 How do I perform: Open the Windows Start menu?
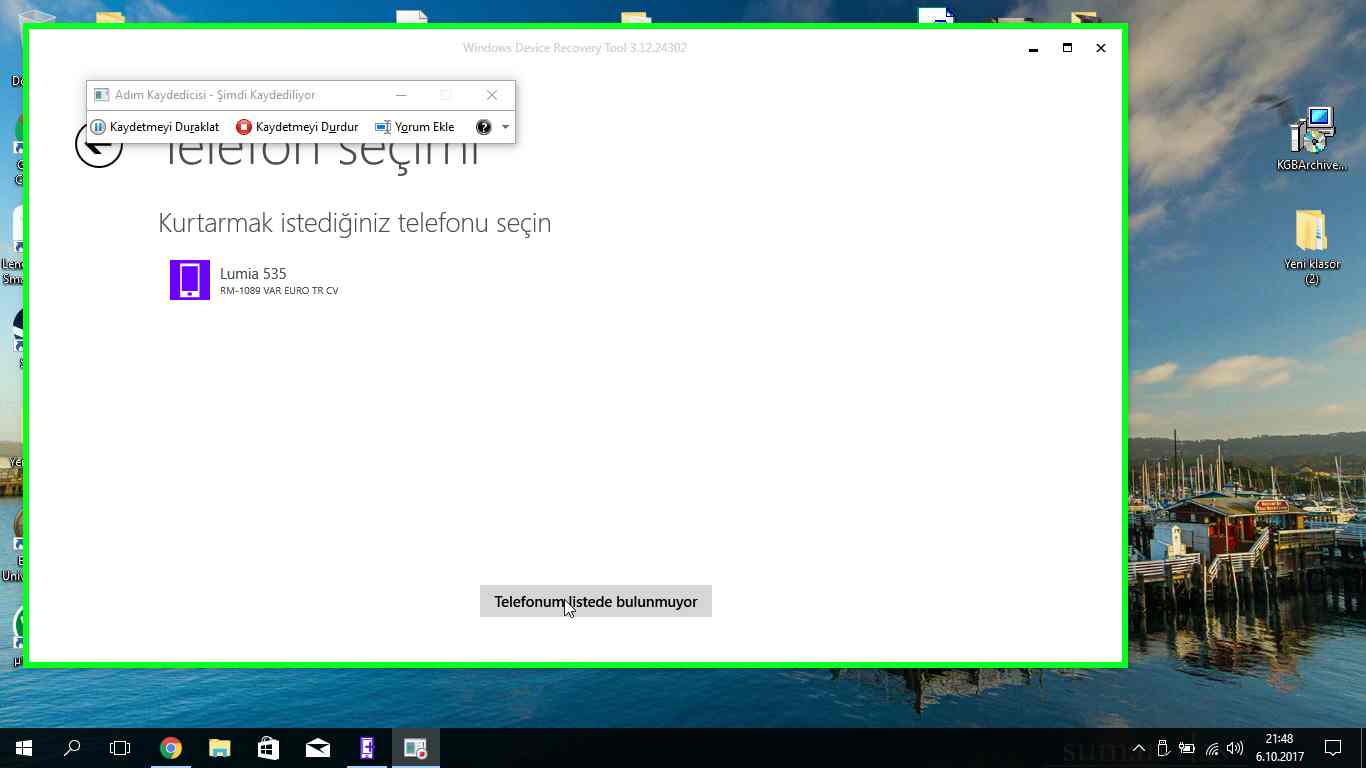[24, 748]
